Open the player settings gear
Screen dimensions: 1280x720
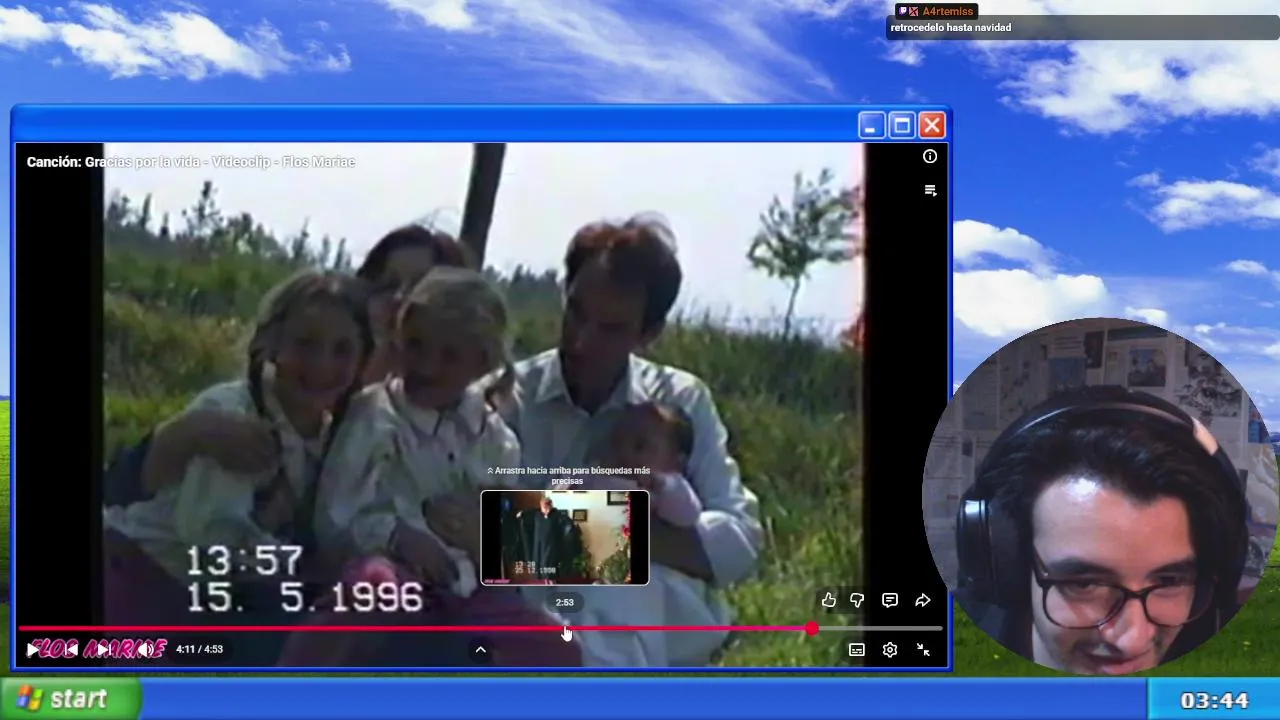[890, 650]
